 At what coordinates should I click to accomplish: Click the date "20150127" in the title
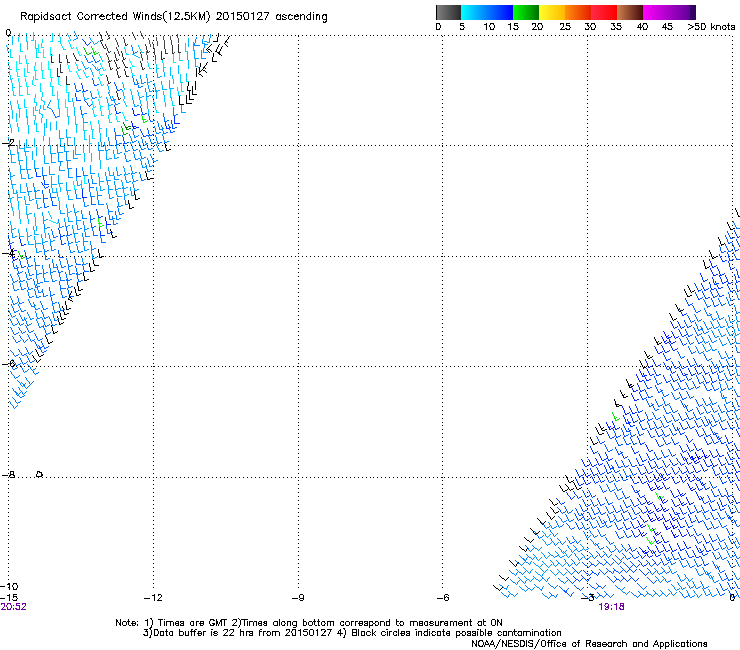pyautogui.click(x=243, y=16)
